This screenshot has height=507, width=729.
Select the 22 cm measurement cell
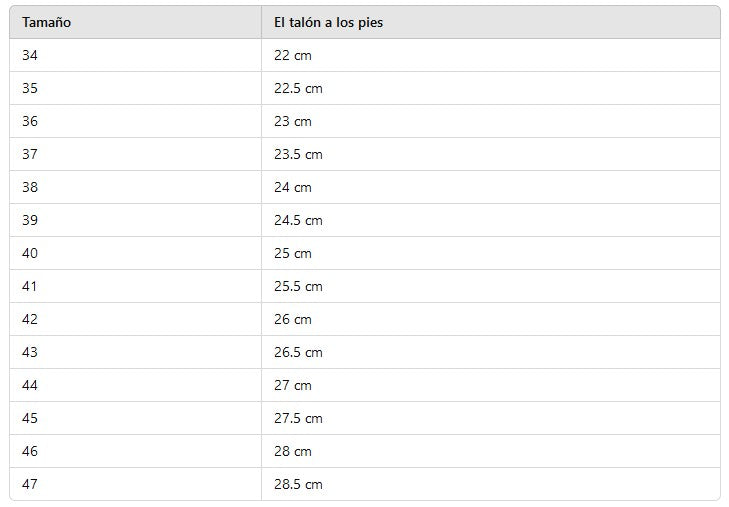[x=292, y=55]
